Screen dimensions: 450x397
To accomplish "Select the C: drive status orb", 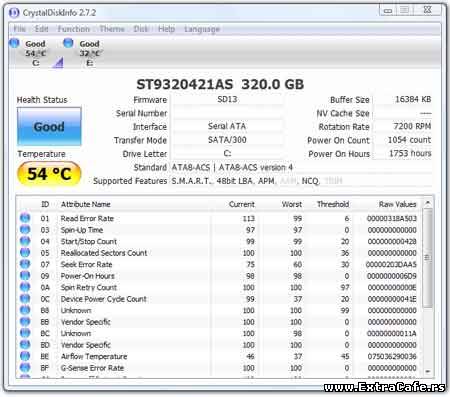I will click(14, 43).
